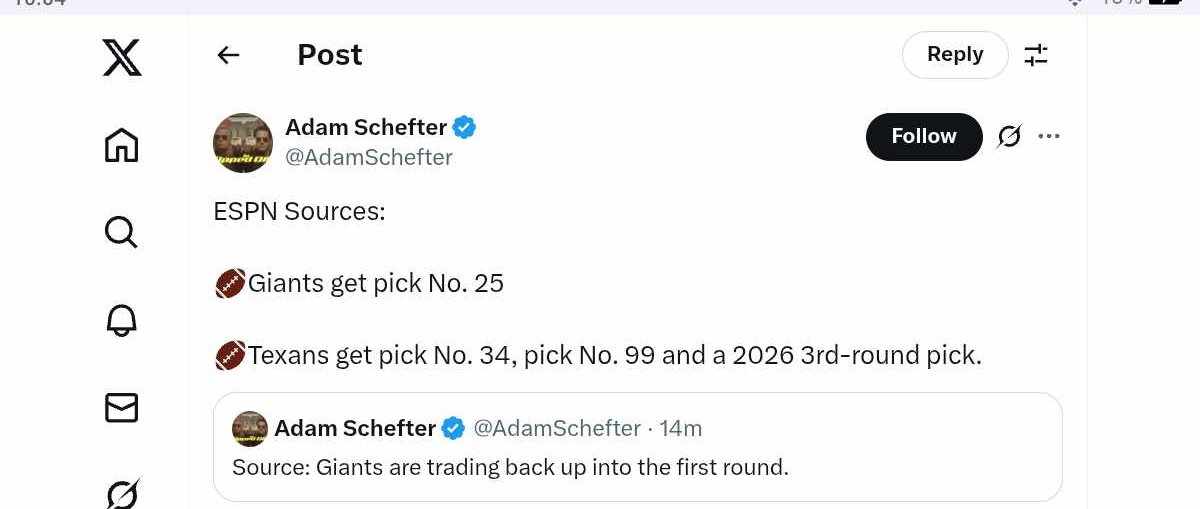Click the @AdamSchefter handle in quoted post
The image size is (1200, 509).
coord(557,428)
